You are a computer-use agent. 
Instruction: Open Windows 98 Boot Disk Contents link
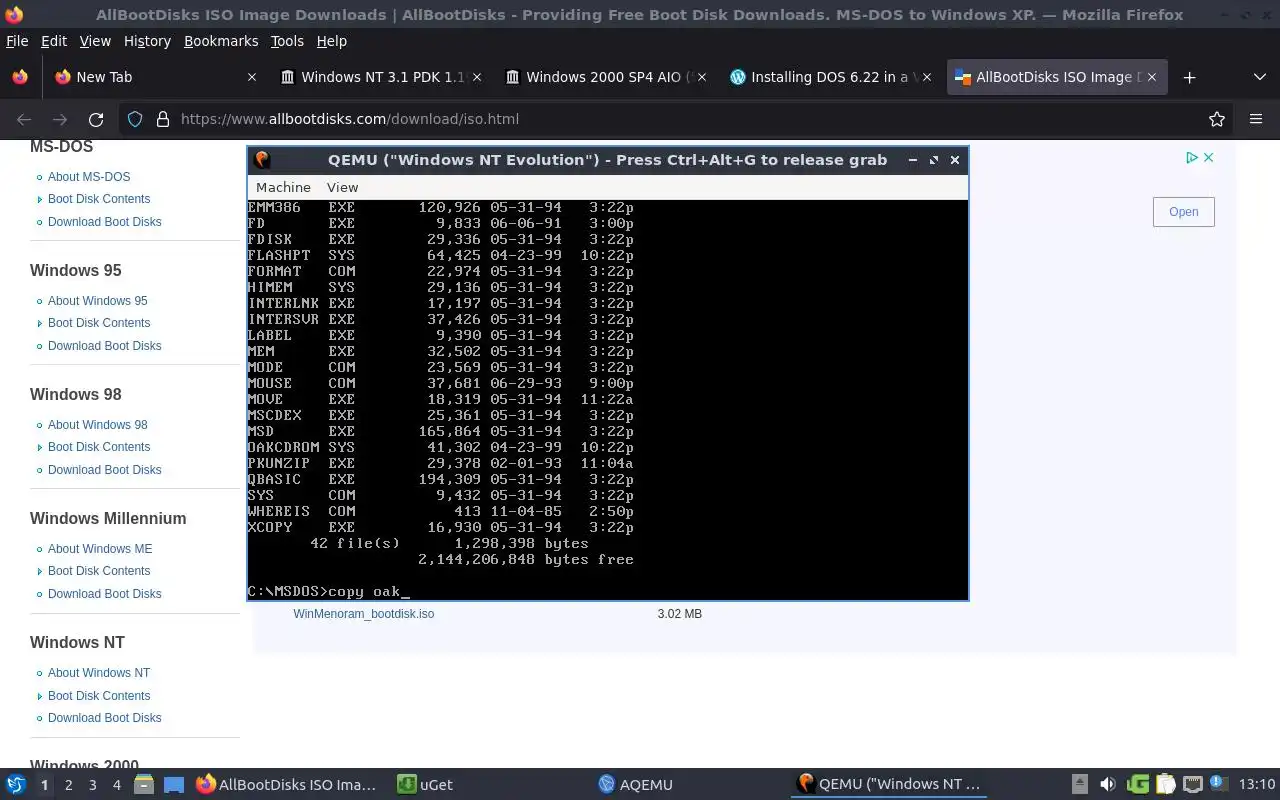pos(99,447)
